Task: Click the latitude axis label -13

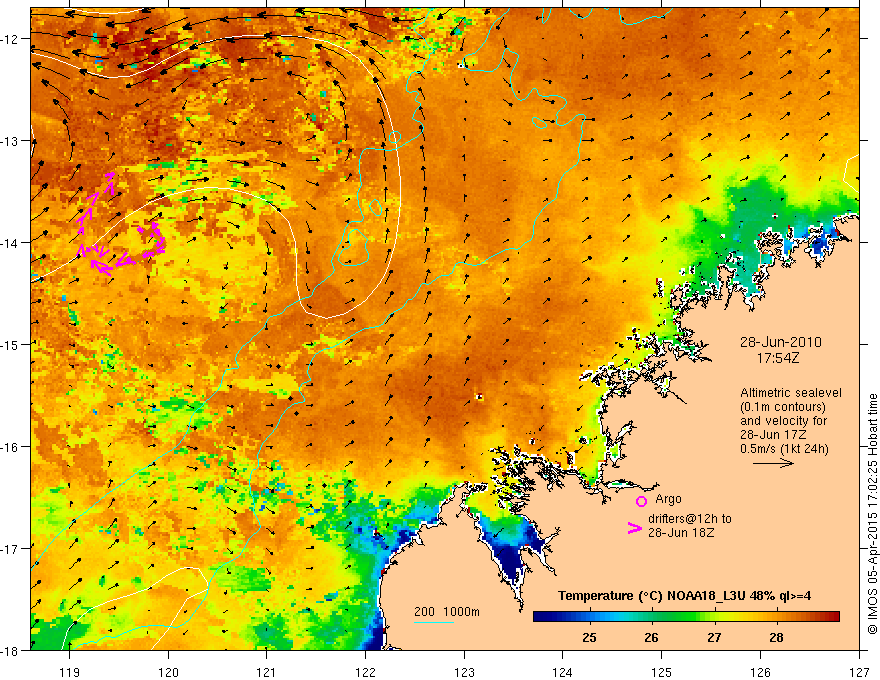Action: (x=10, y=141)
